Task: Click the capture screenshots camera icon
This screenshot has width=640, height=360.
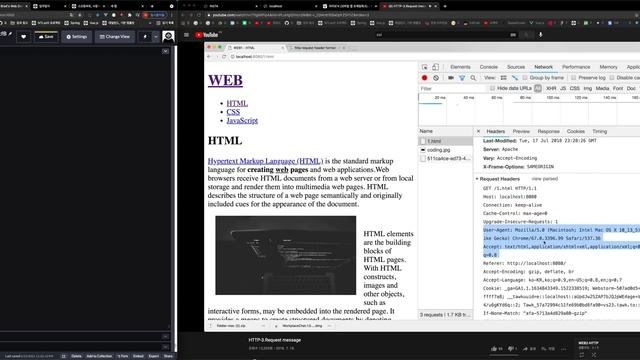Action: click(451, 78)
